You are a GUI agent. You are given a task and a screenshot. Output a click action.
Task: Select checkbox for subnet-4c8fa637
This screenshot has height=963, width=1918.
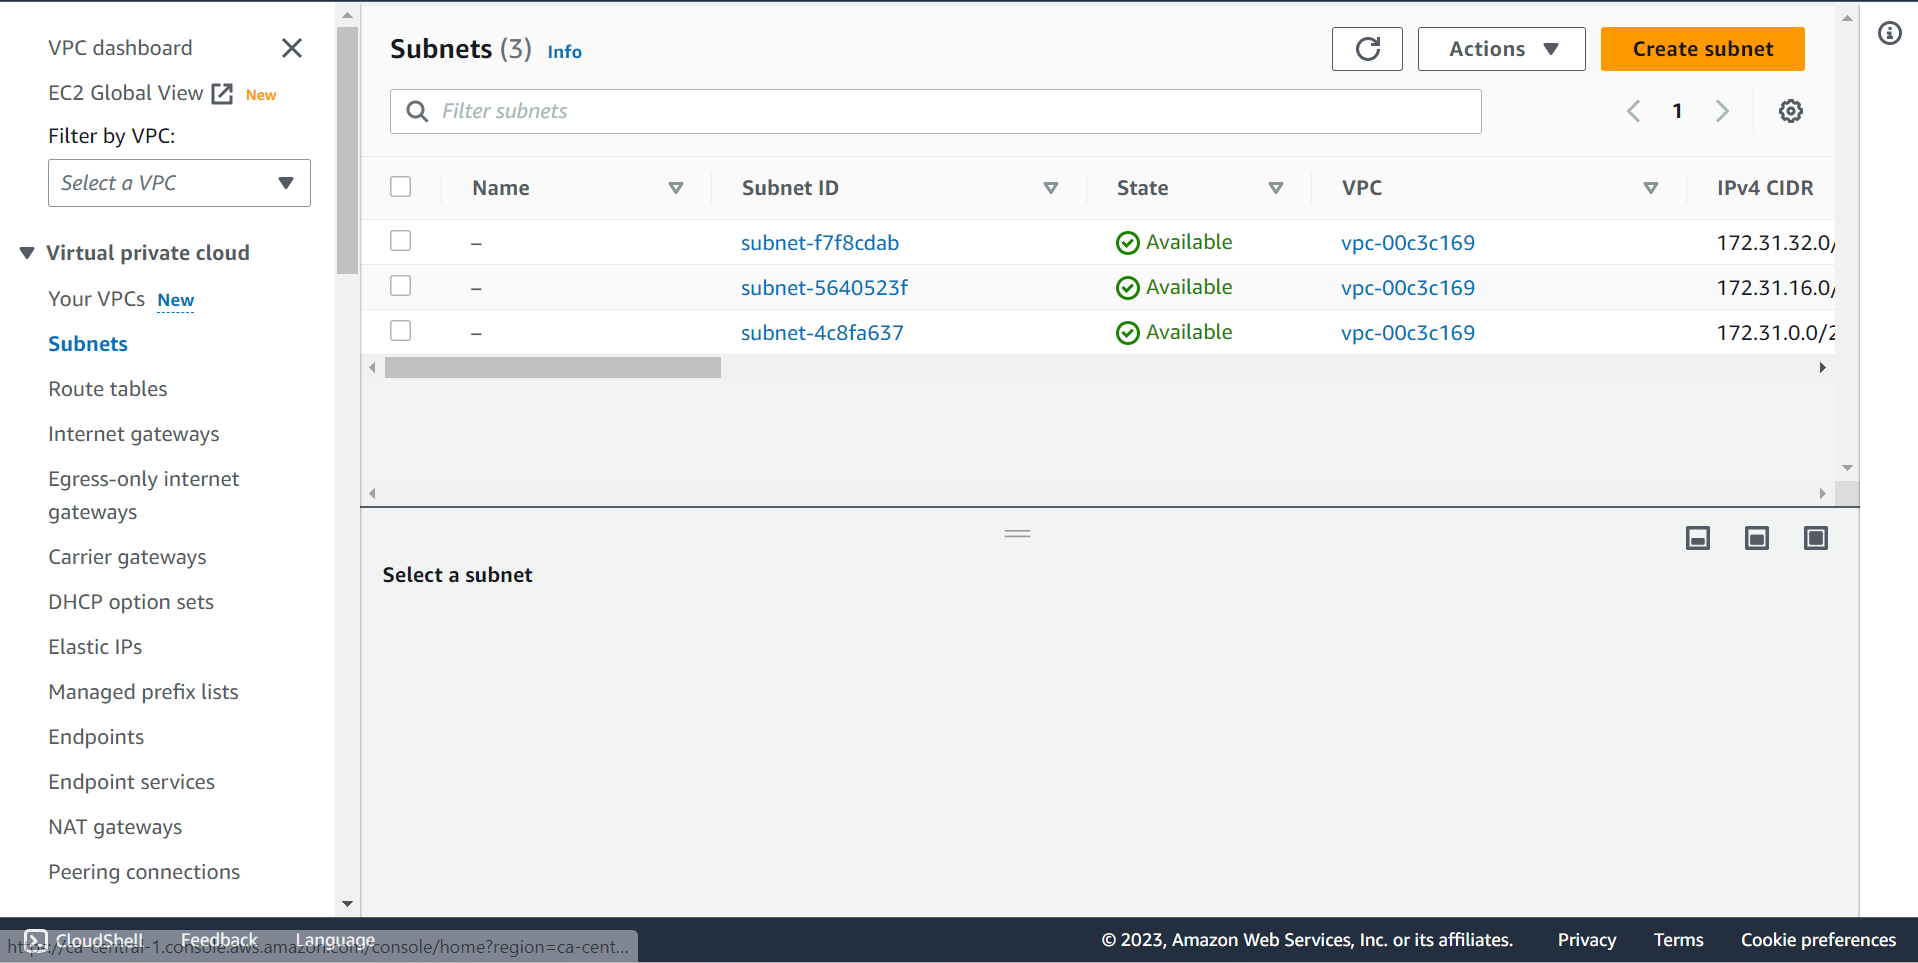401,331
